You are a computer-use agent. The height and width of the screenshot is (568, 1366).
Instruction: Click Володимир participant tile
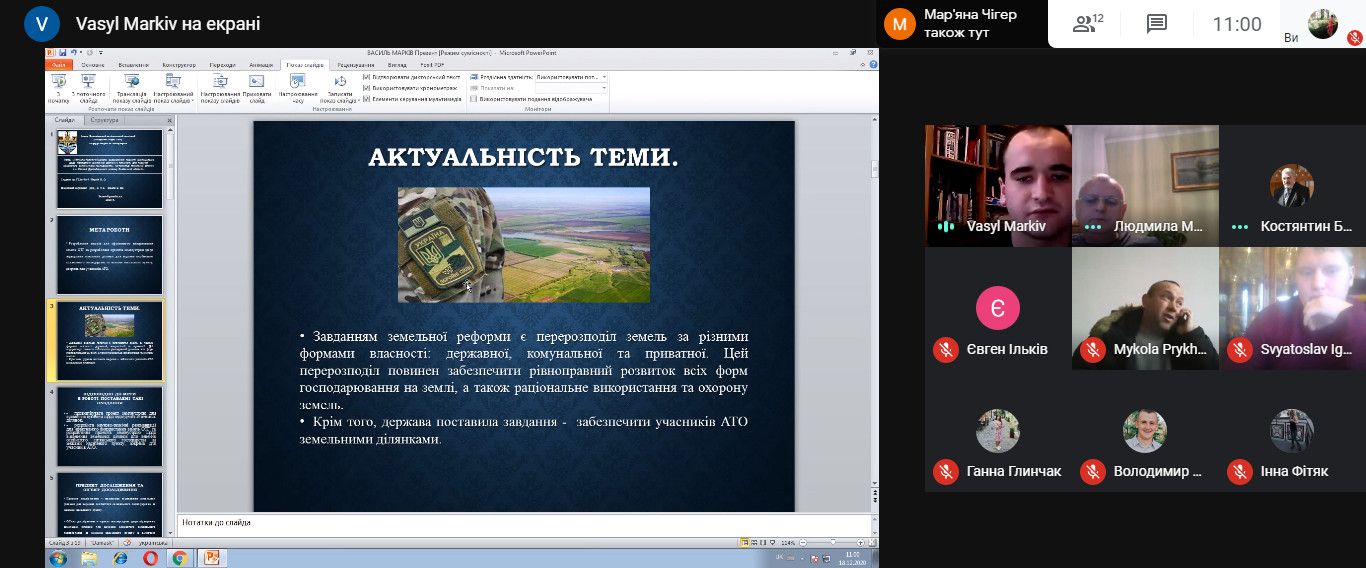(1144, 431)
